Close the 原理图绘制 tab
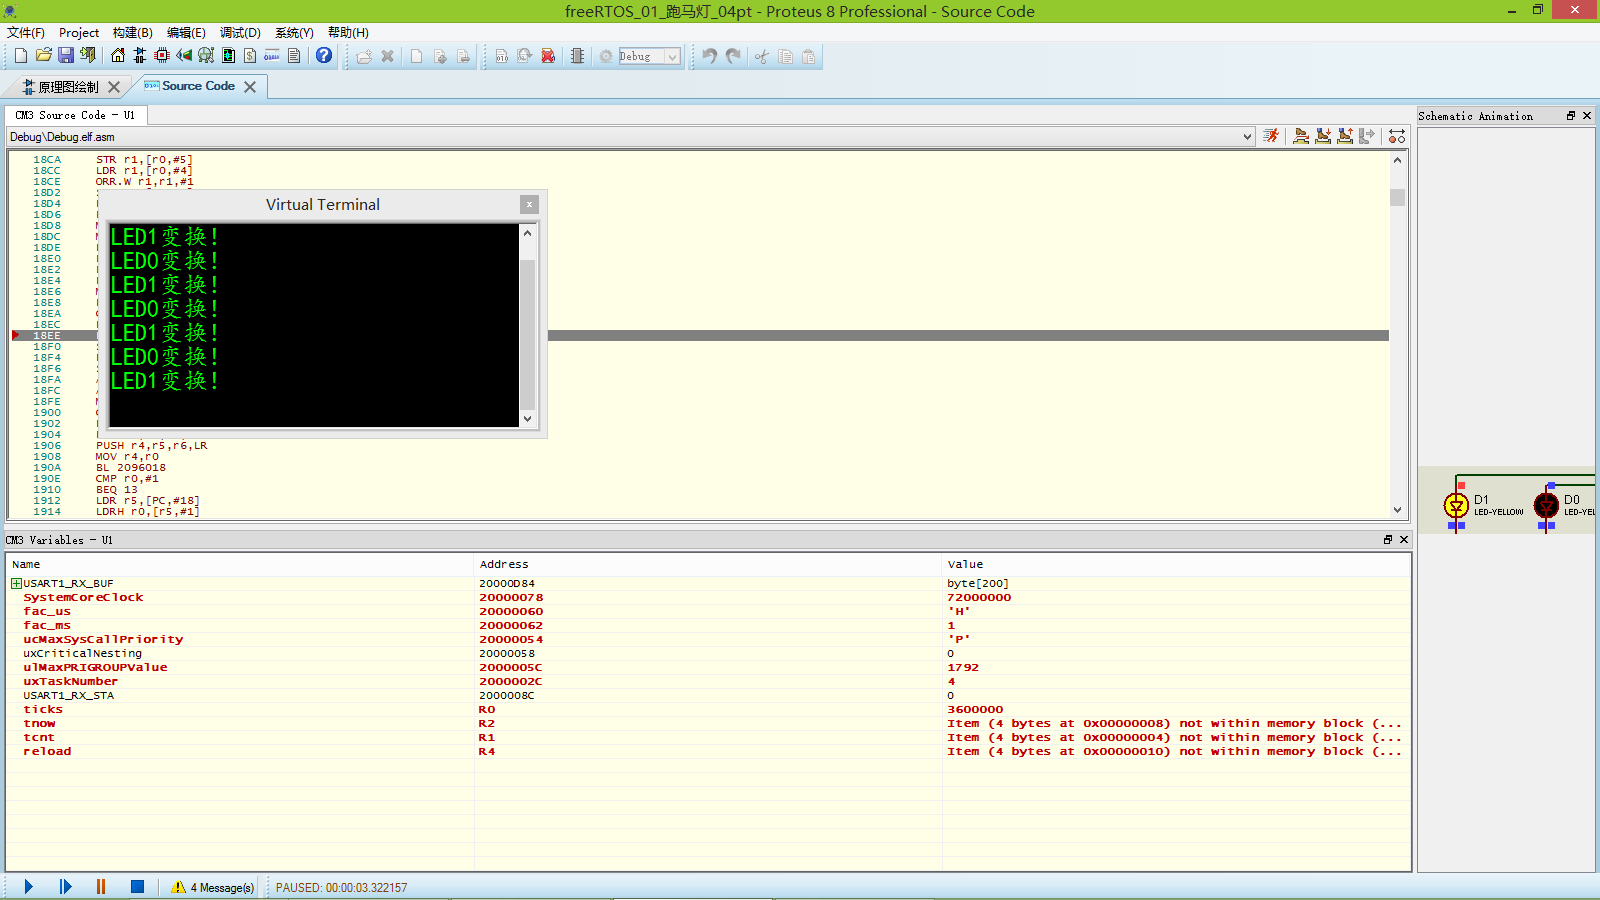This screenshot has width=1600, height=900. pos(114,87)
